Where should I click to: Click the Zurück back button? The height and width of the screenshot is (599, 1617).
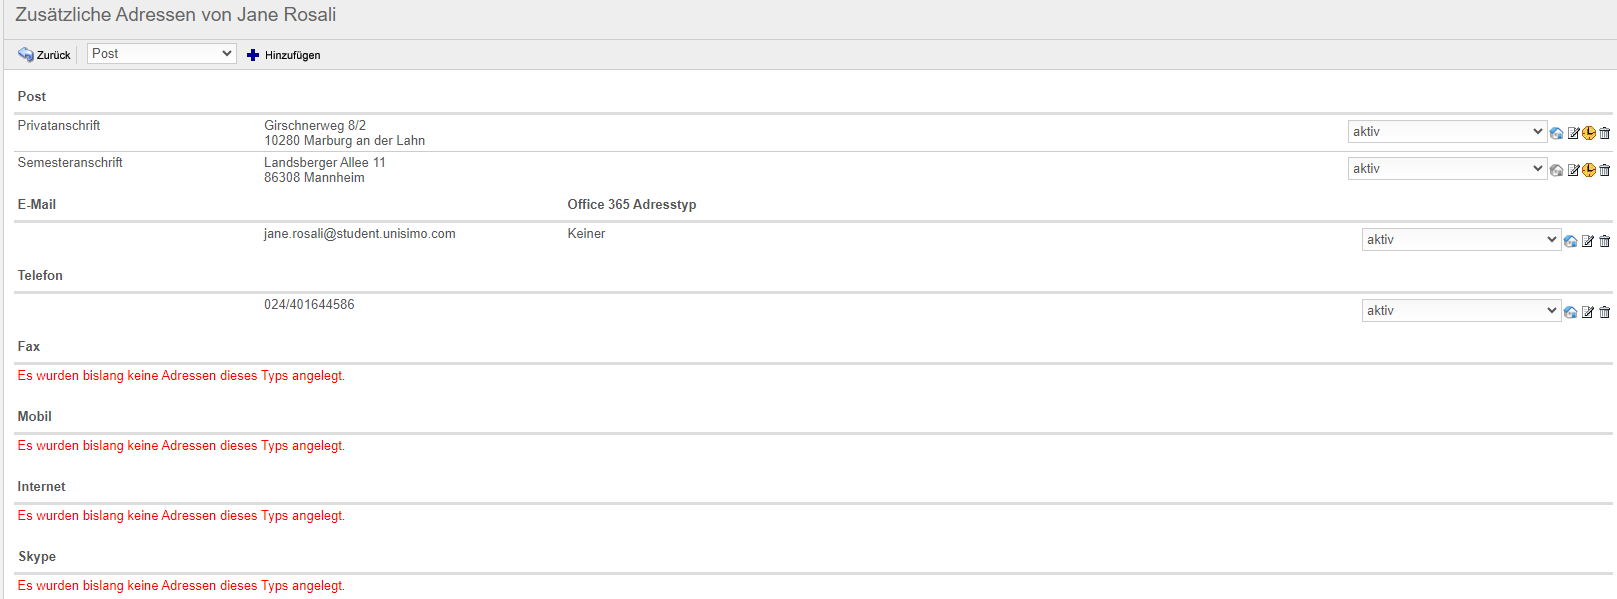pyautogui.click(x=45, y=55)
